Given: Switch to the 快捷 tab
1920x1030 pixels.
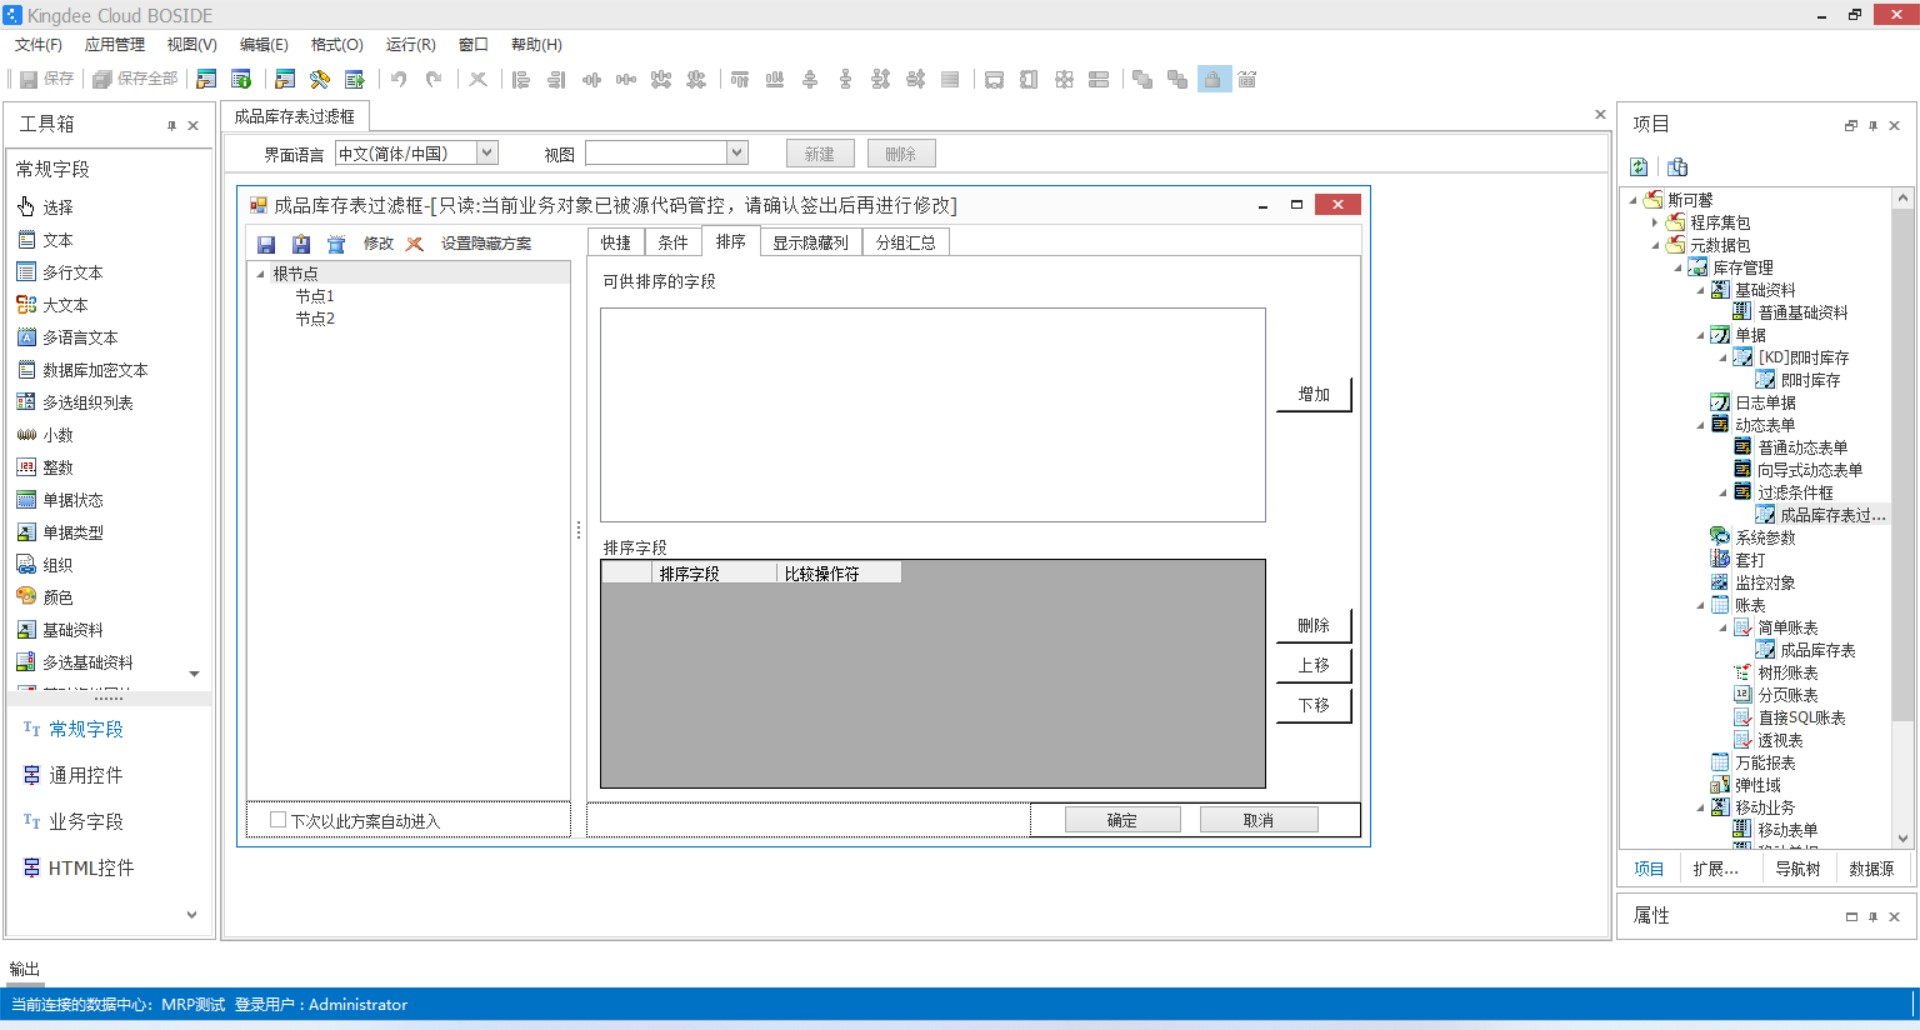Looking at the screenshot, I should point(616,243).
